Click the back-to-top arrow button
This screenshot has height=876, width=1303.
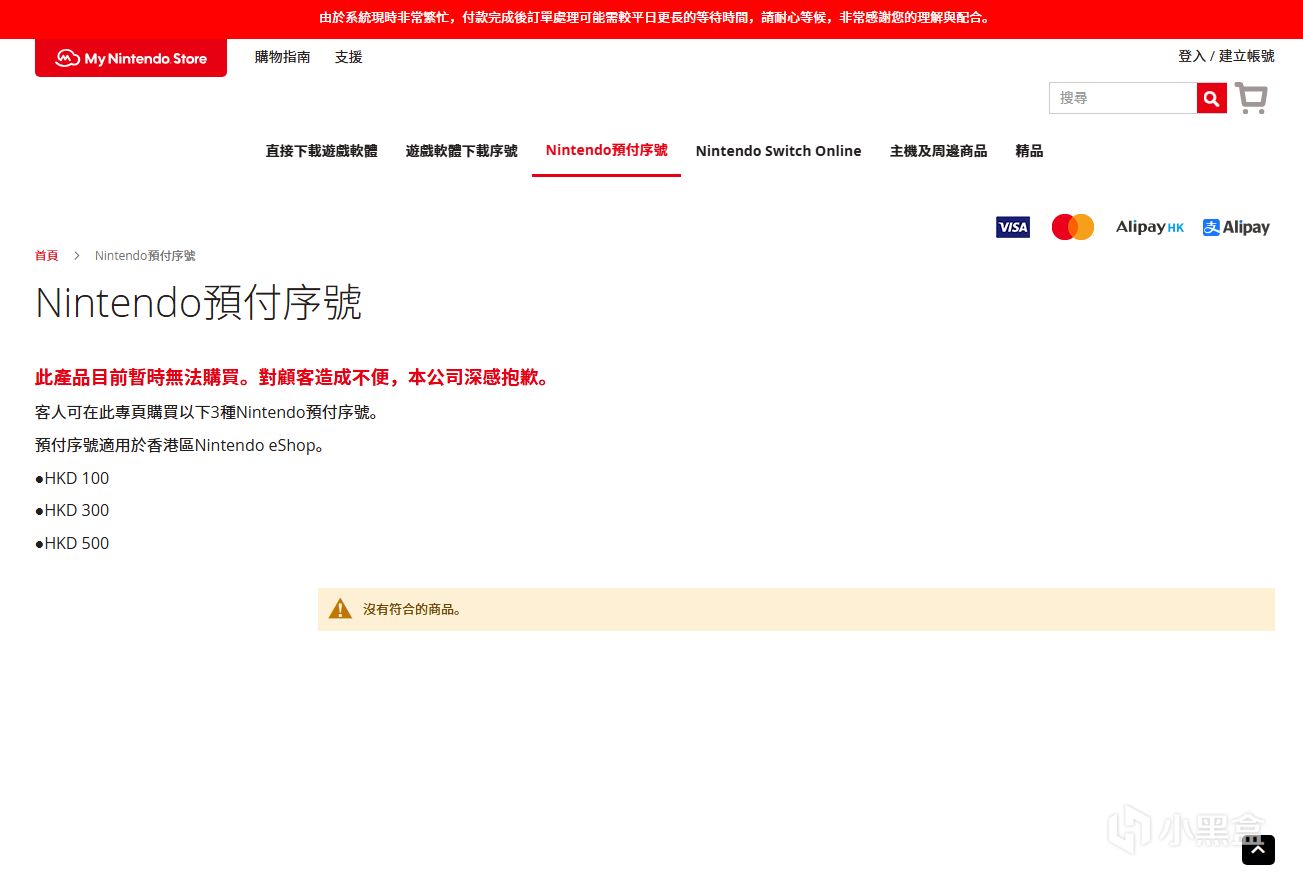(1258, 849)
